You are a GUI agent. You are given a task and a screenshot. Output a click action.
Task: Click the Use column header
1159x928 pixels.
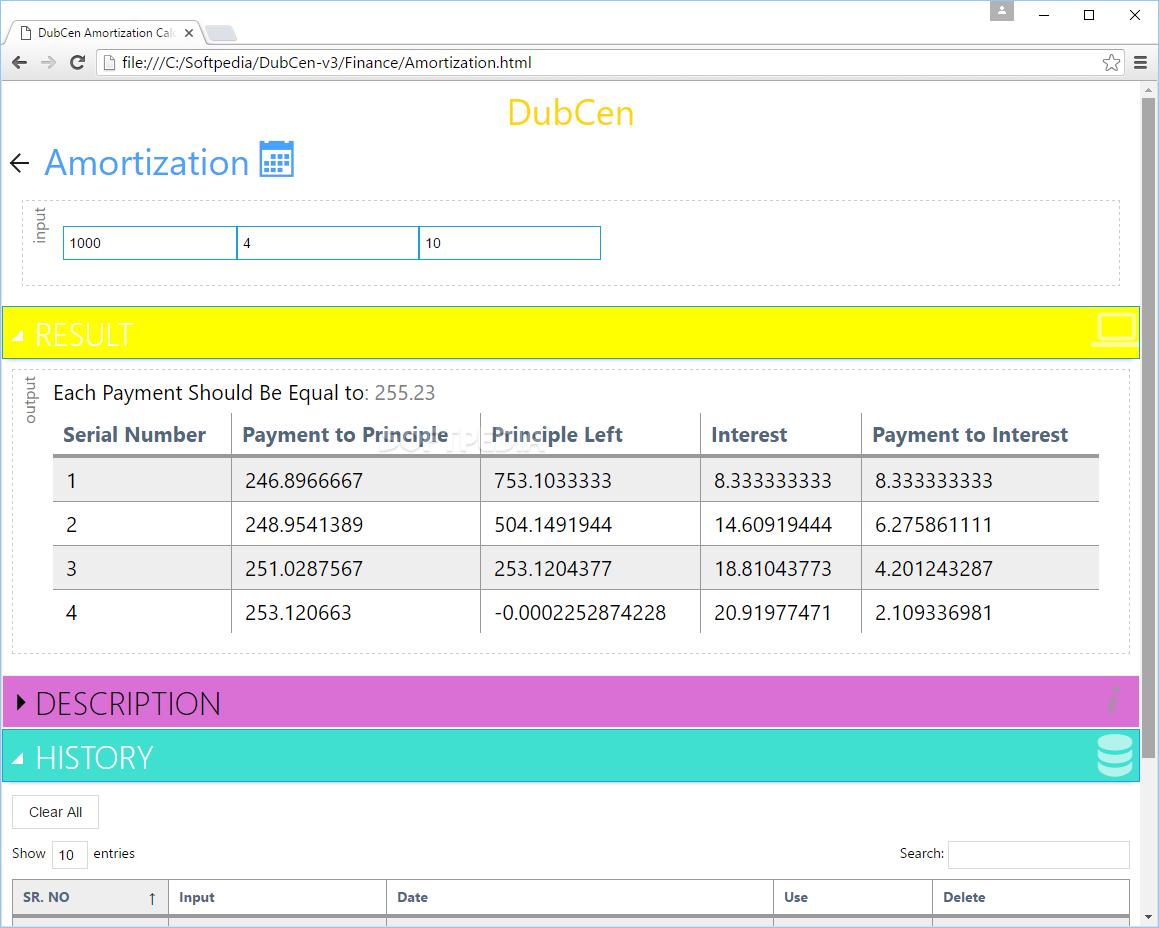point(853,898)
